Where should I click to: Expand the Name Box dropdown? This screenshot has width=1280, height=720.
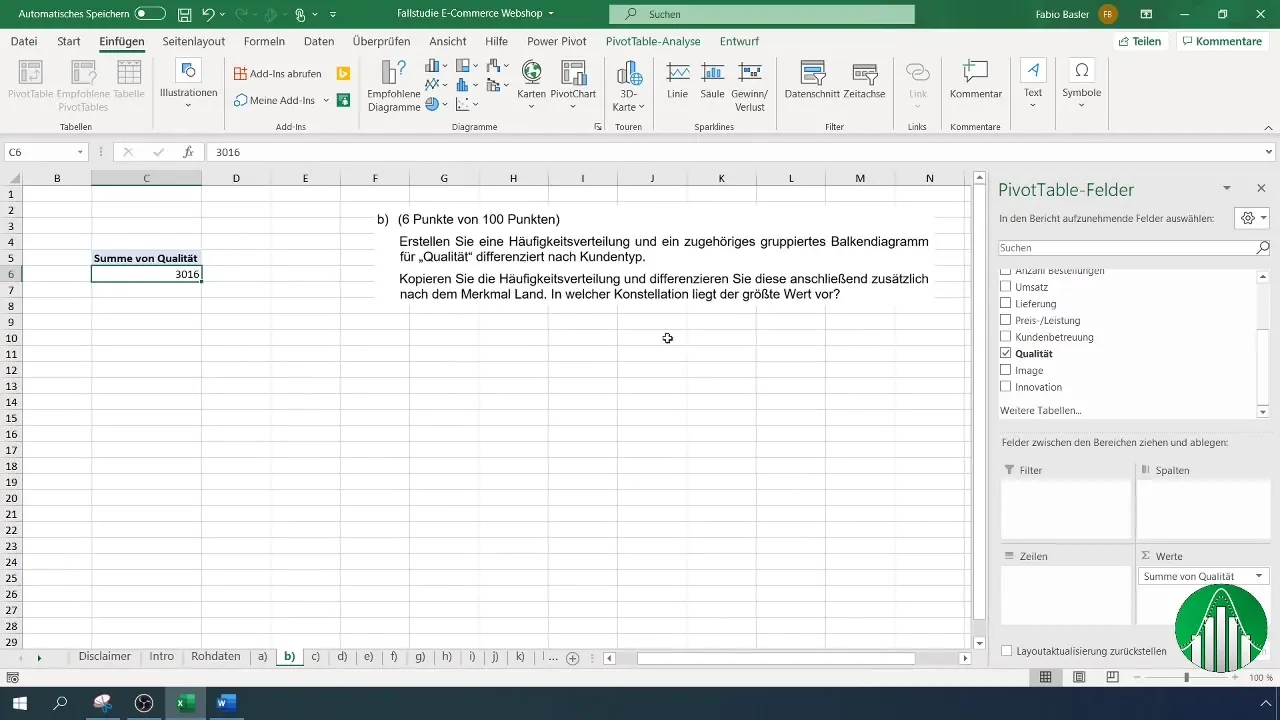(x=80, y=152)
